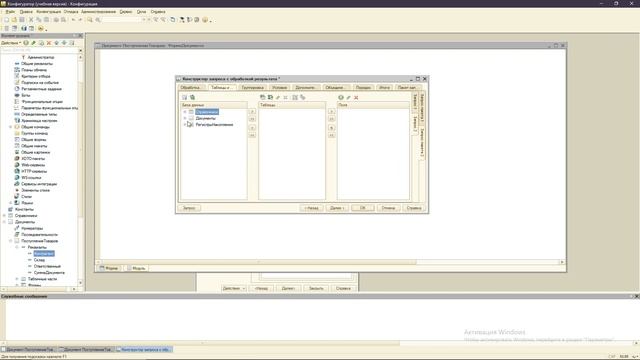Viewport: 640px width, 360px height.
Task: Select РегистрыНакопления in the database list
Action: coord(214,124)
